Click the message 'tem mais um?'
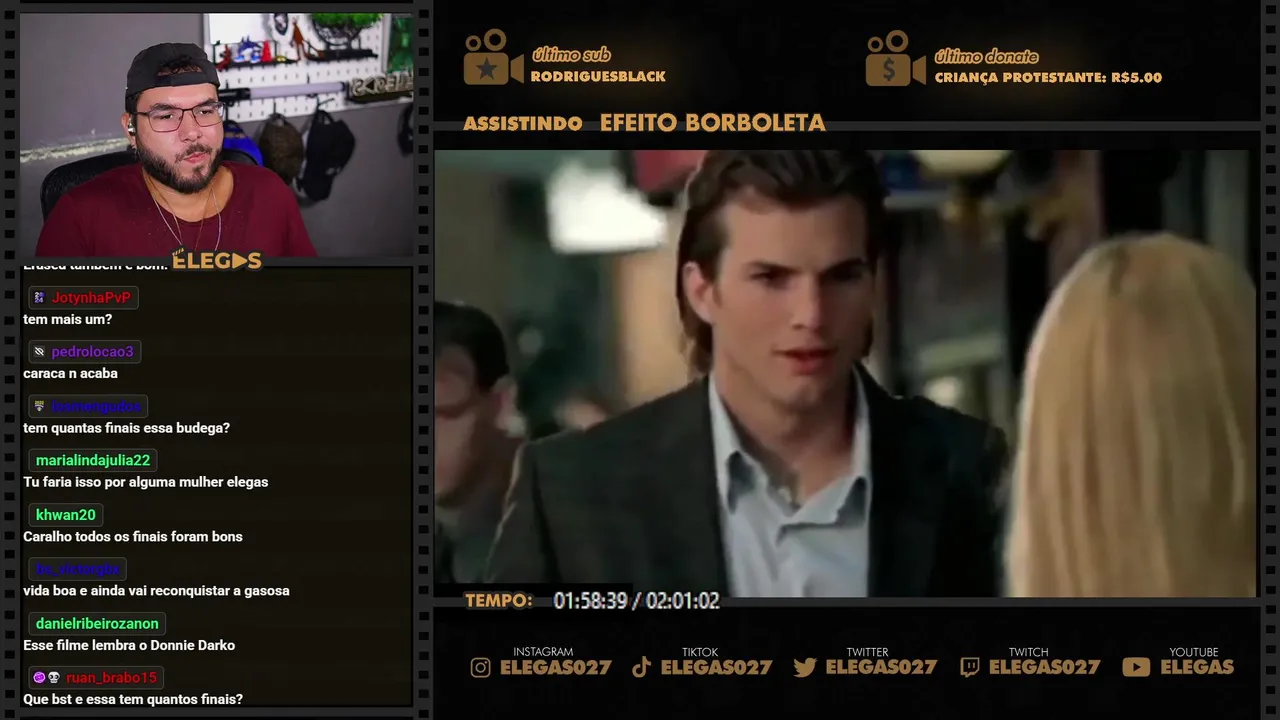1280x720 pixels. (68, 320)
